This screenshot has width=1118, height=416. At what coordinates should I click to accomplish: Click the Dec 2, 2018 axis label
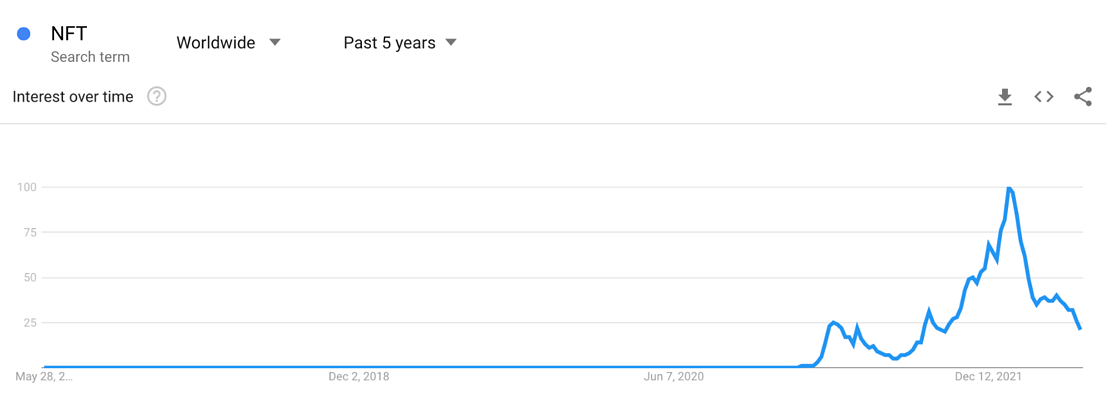(x=359, y=376)
